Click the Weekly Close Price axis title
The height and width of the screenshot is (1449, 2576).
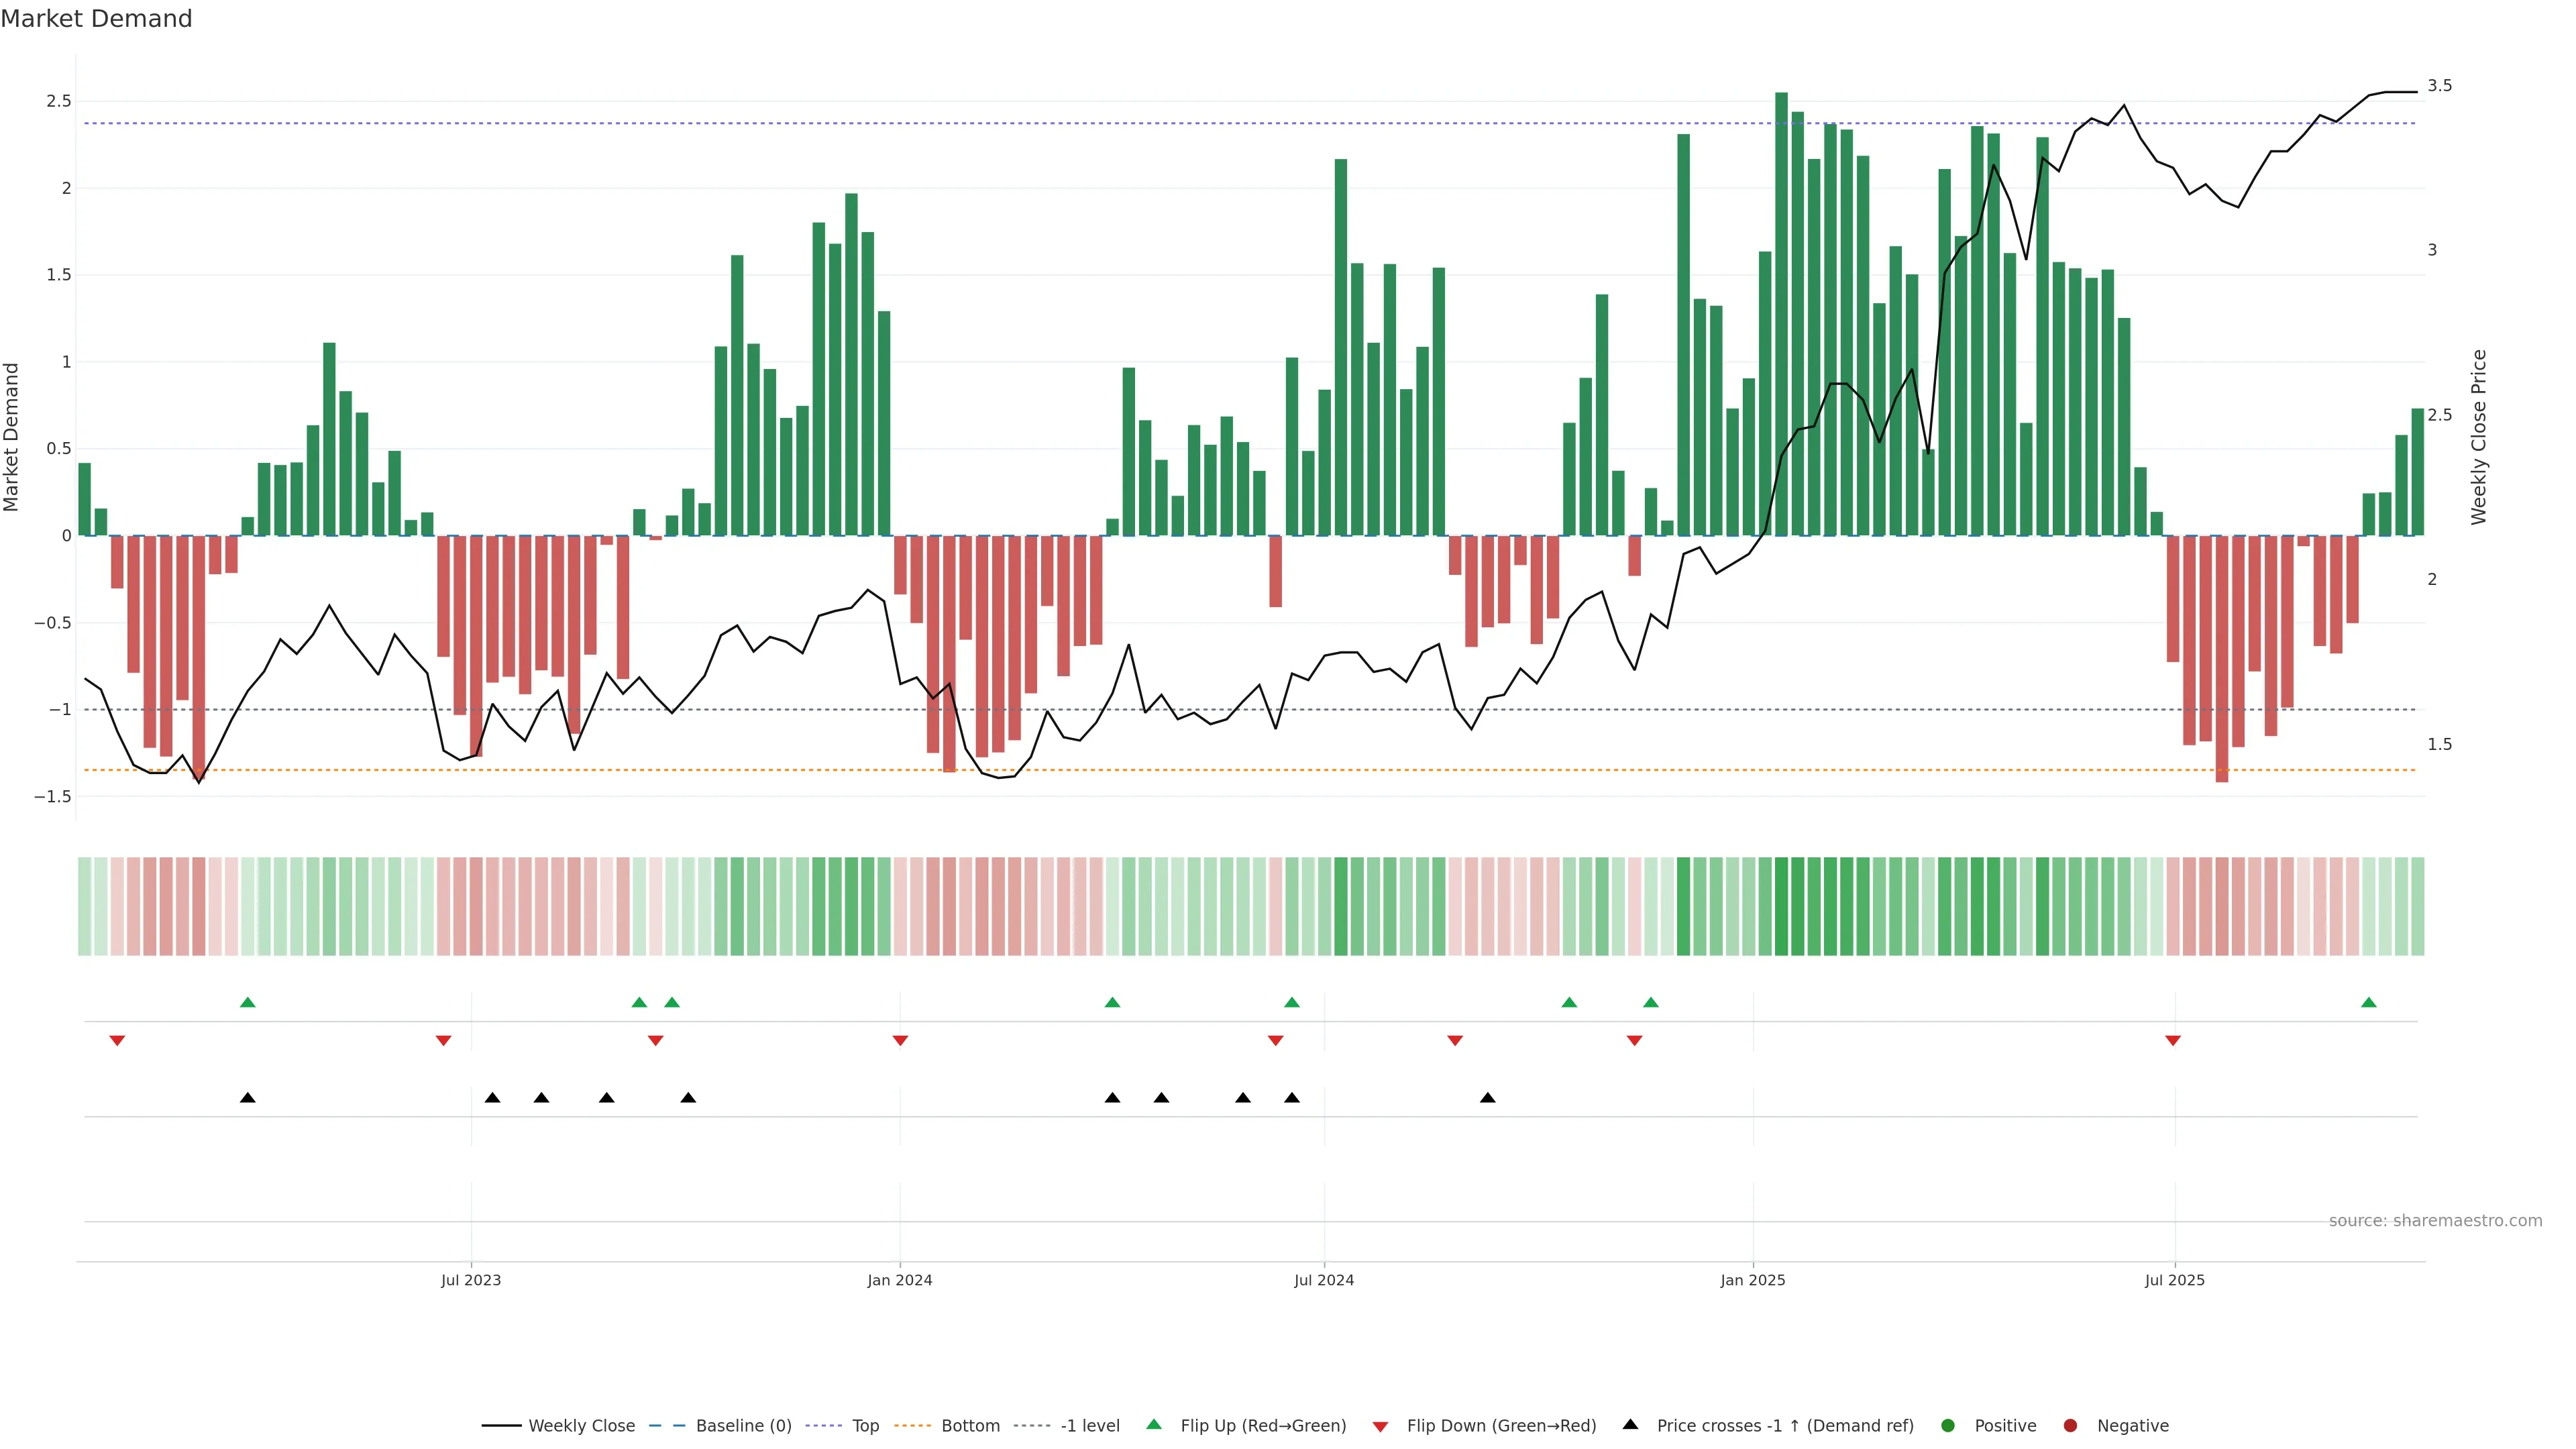(2478, 437)
